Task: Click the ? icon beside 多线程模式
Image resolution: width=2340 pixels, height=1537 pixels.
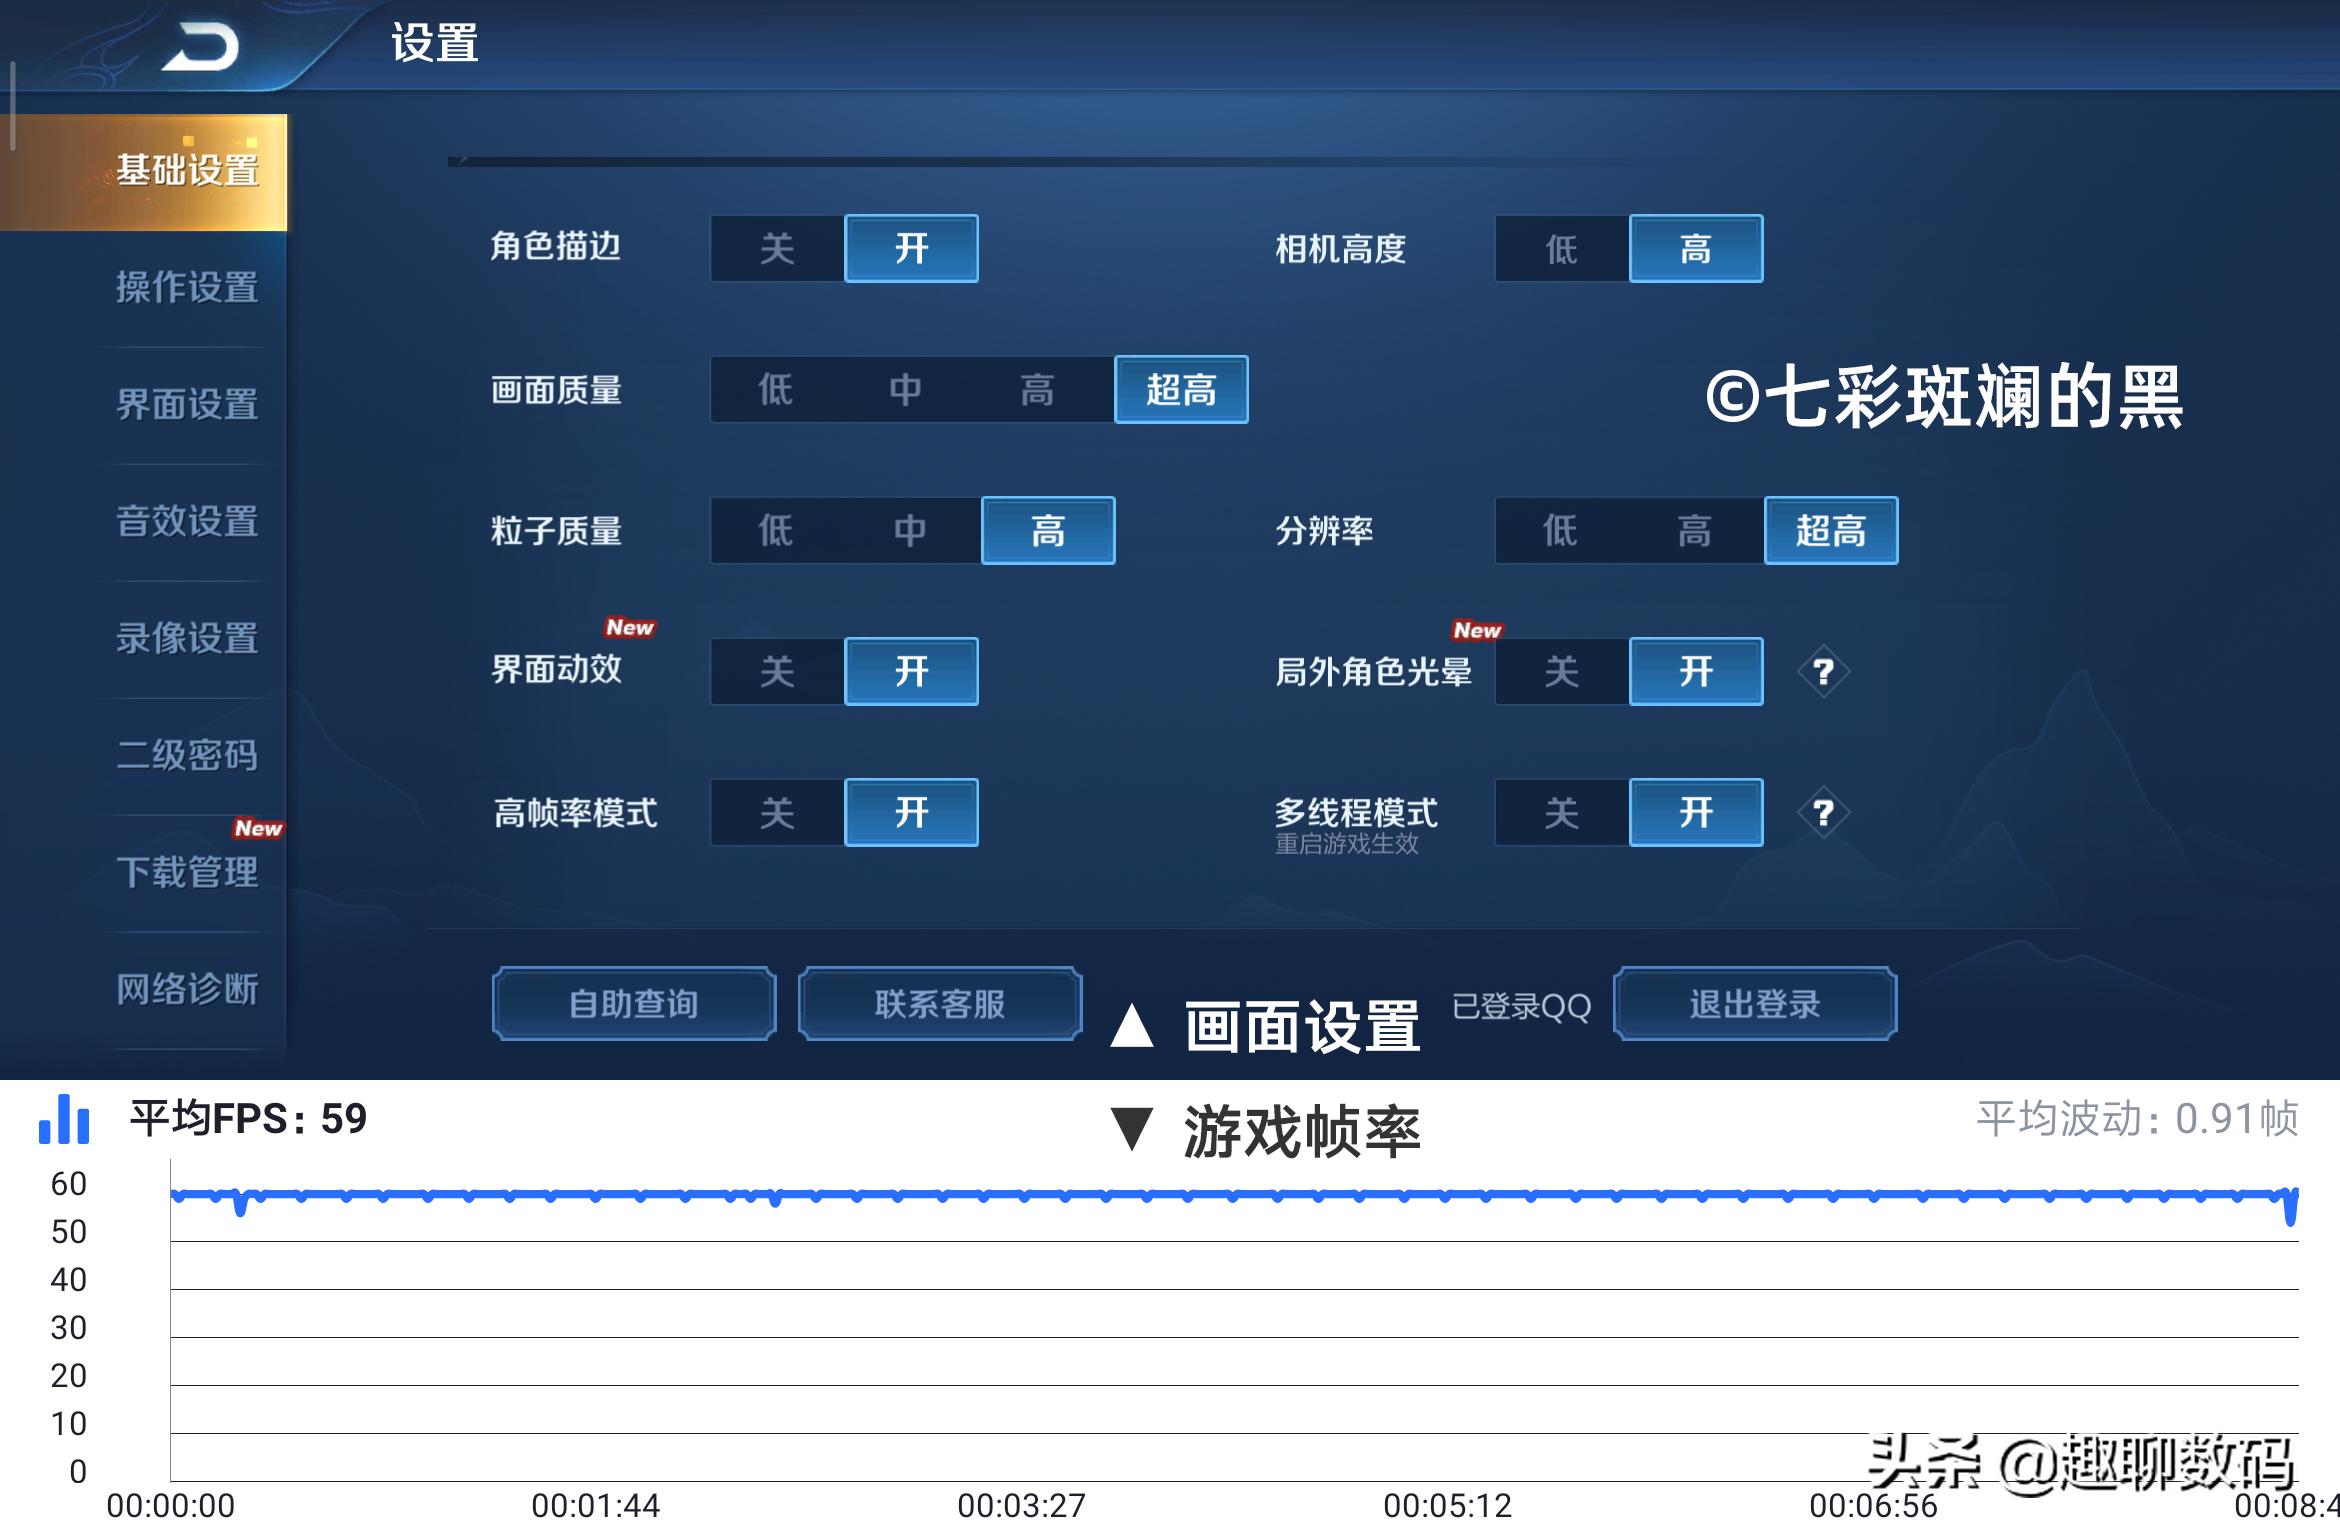Action: tap(1824, 813)
